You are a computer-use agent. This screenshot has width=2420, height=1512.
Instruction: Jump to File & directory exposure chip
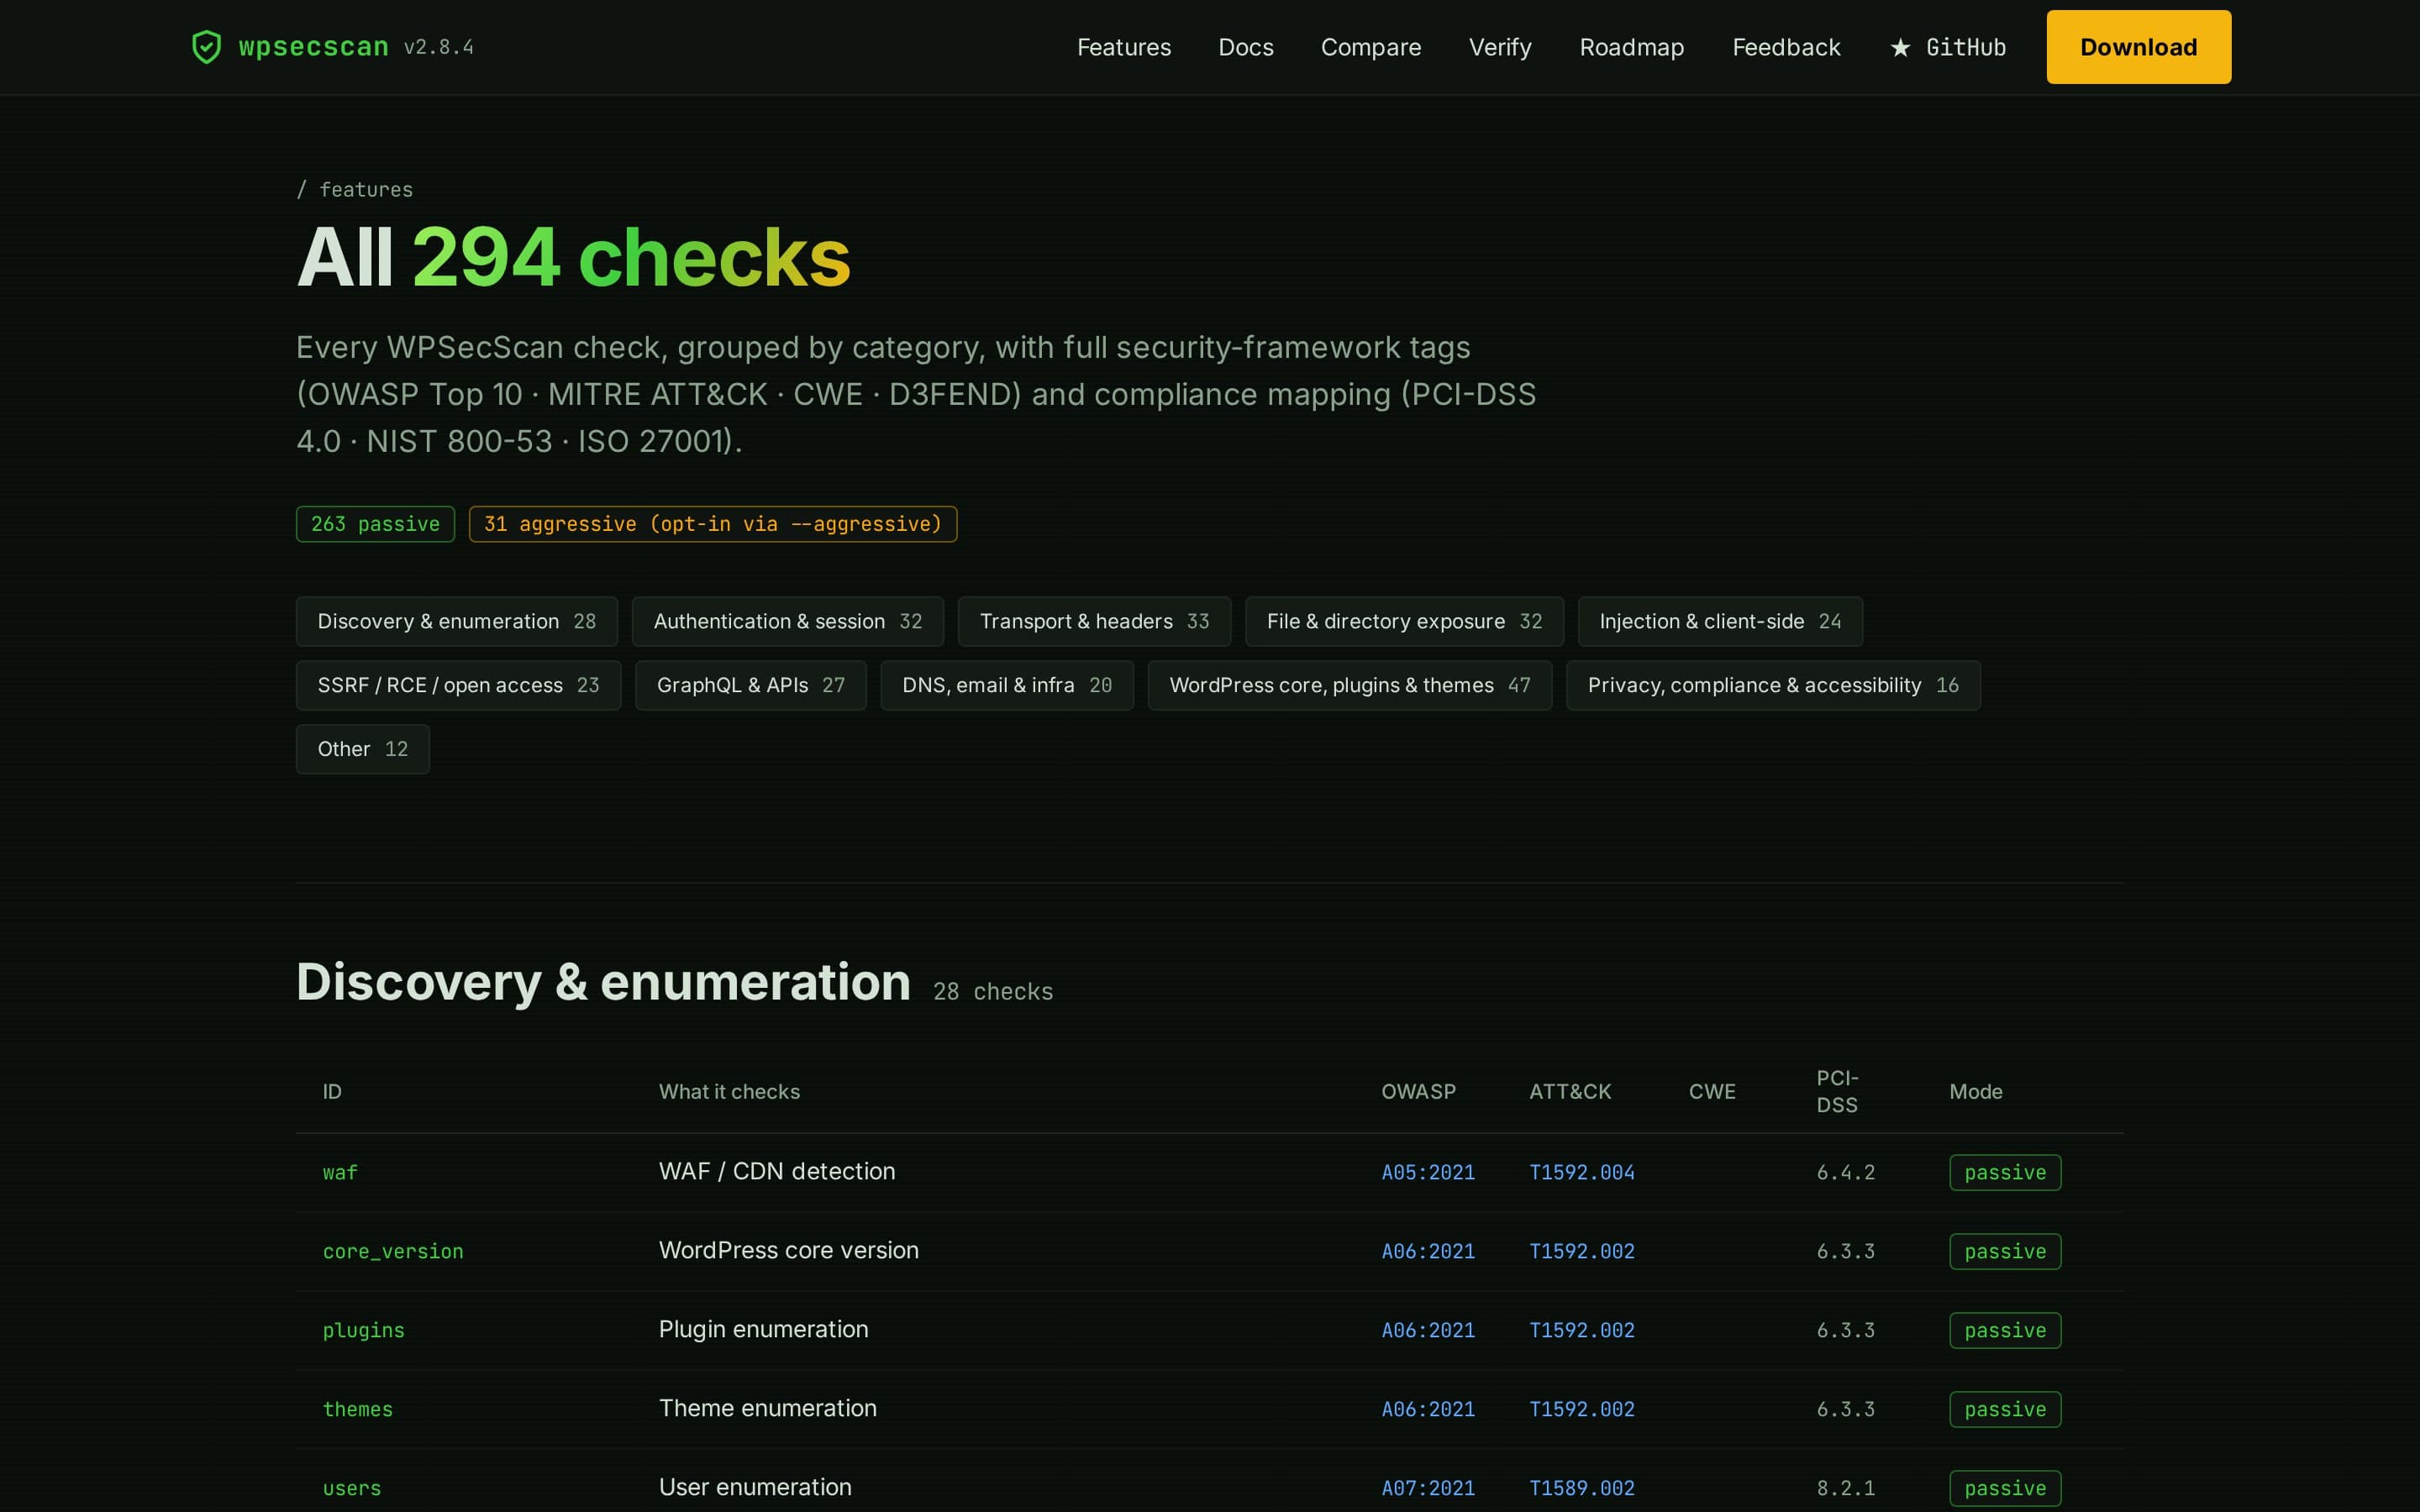pos(1404,621)
